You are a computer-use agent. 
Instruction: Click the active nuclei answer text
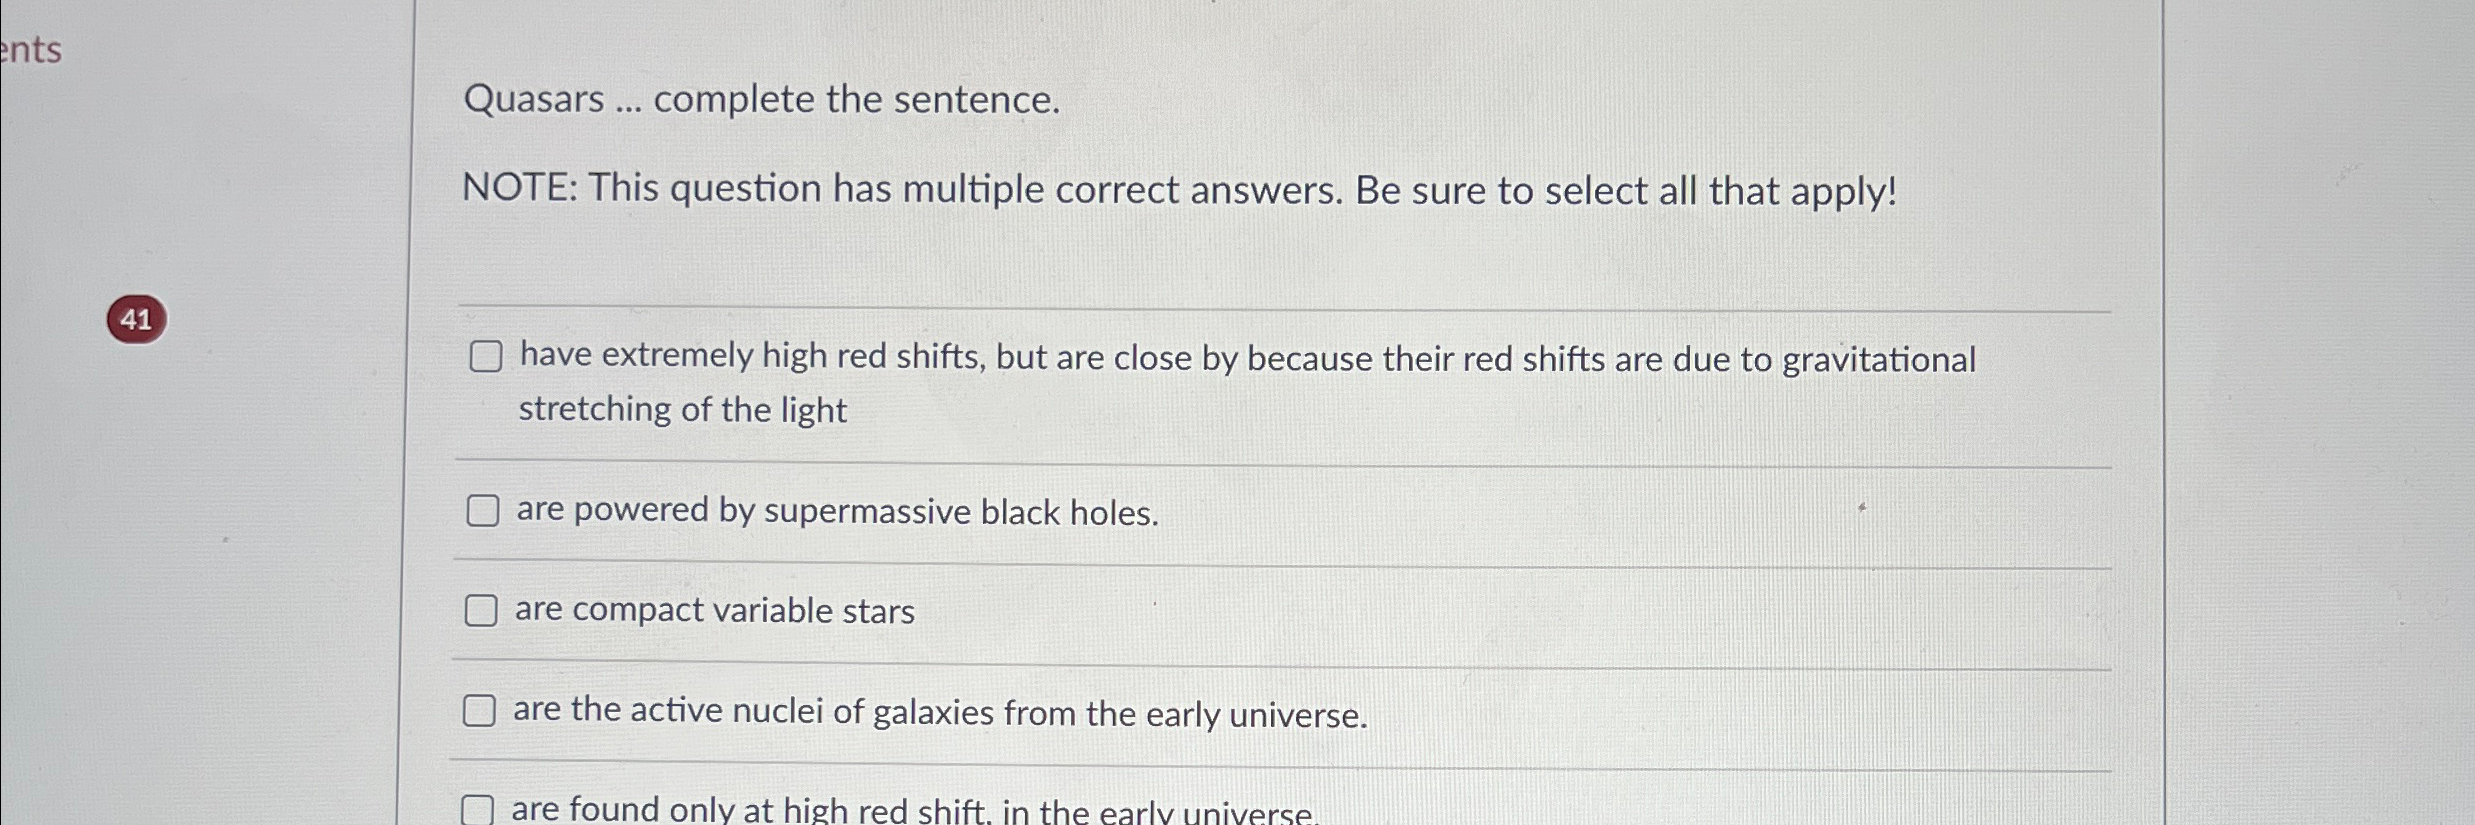pos(941,712)
